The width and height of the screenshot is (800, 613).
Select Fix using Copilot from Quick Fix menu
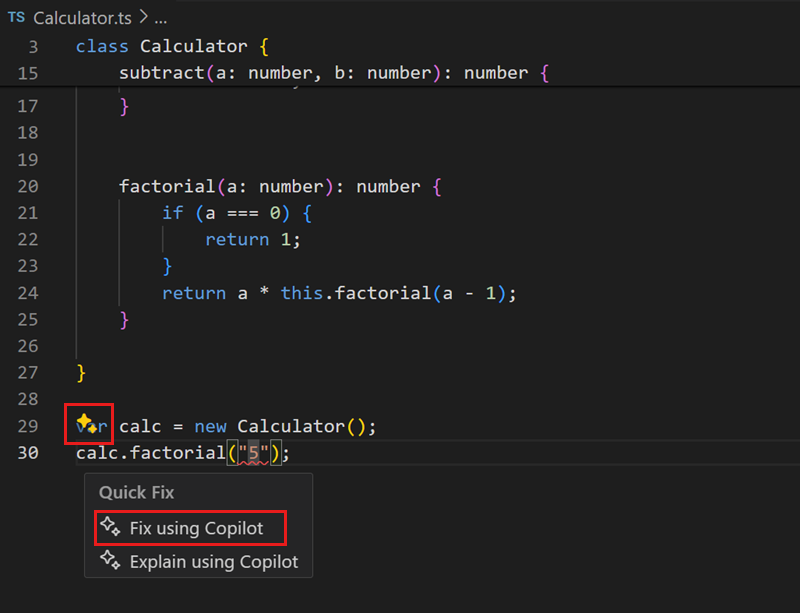click(196, 528)
